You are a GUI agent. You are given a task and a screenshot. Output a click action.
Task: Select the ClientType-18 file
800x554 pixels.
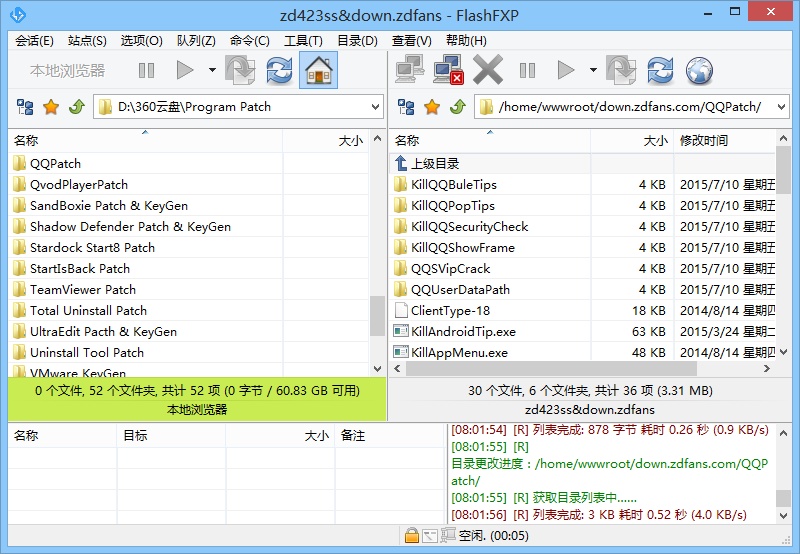click(x=450, y=311)
